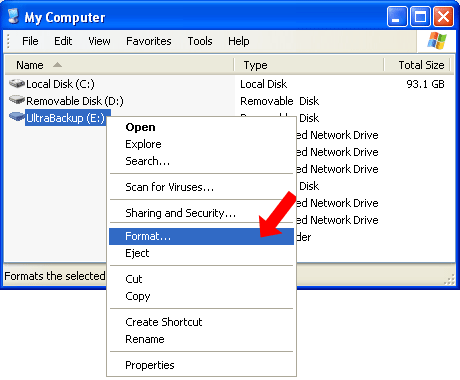Image resolution: width=460 pixels, height=380 pixels.
Task: Maximize the My Computer window
Action: (420, 17)
